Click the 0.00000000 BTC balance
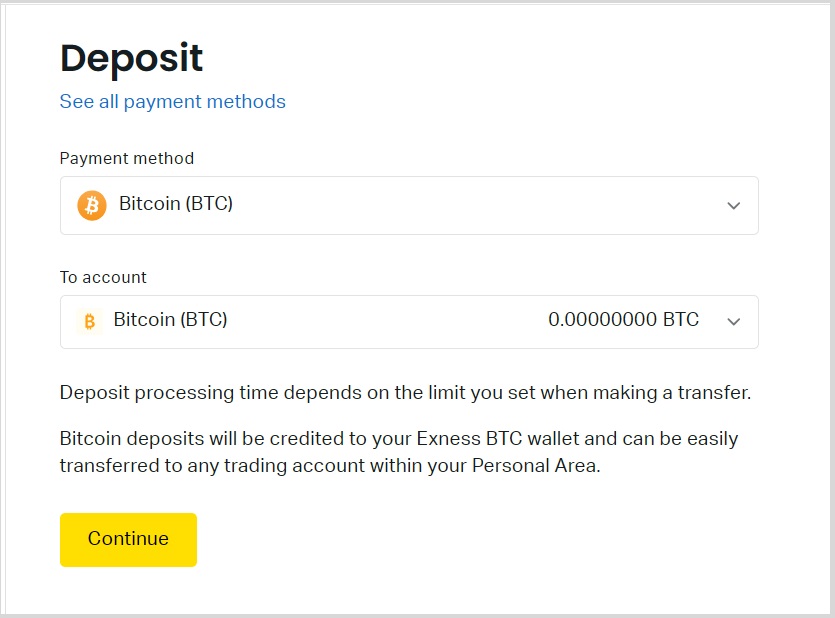This screenshot has width=835, height=618. pos(623,320)
